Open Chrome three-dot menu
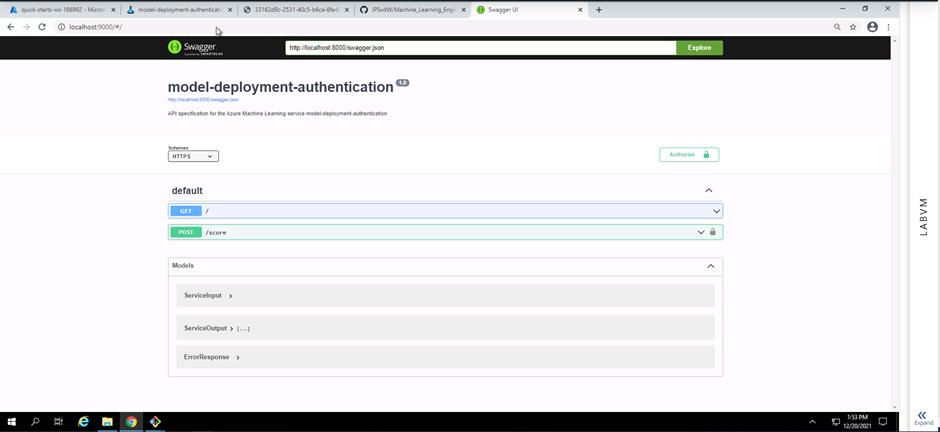This screenshot has height=432, width=940. click(888, 27)
